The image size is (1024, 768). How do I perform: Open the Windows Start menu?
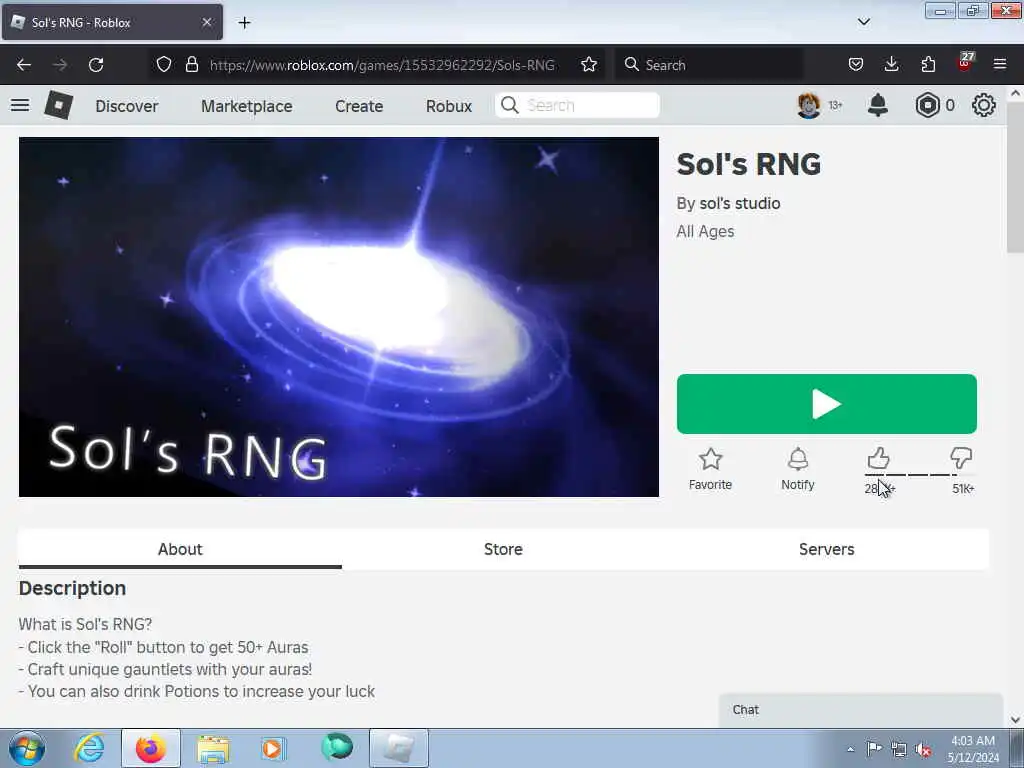(27, 748)
